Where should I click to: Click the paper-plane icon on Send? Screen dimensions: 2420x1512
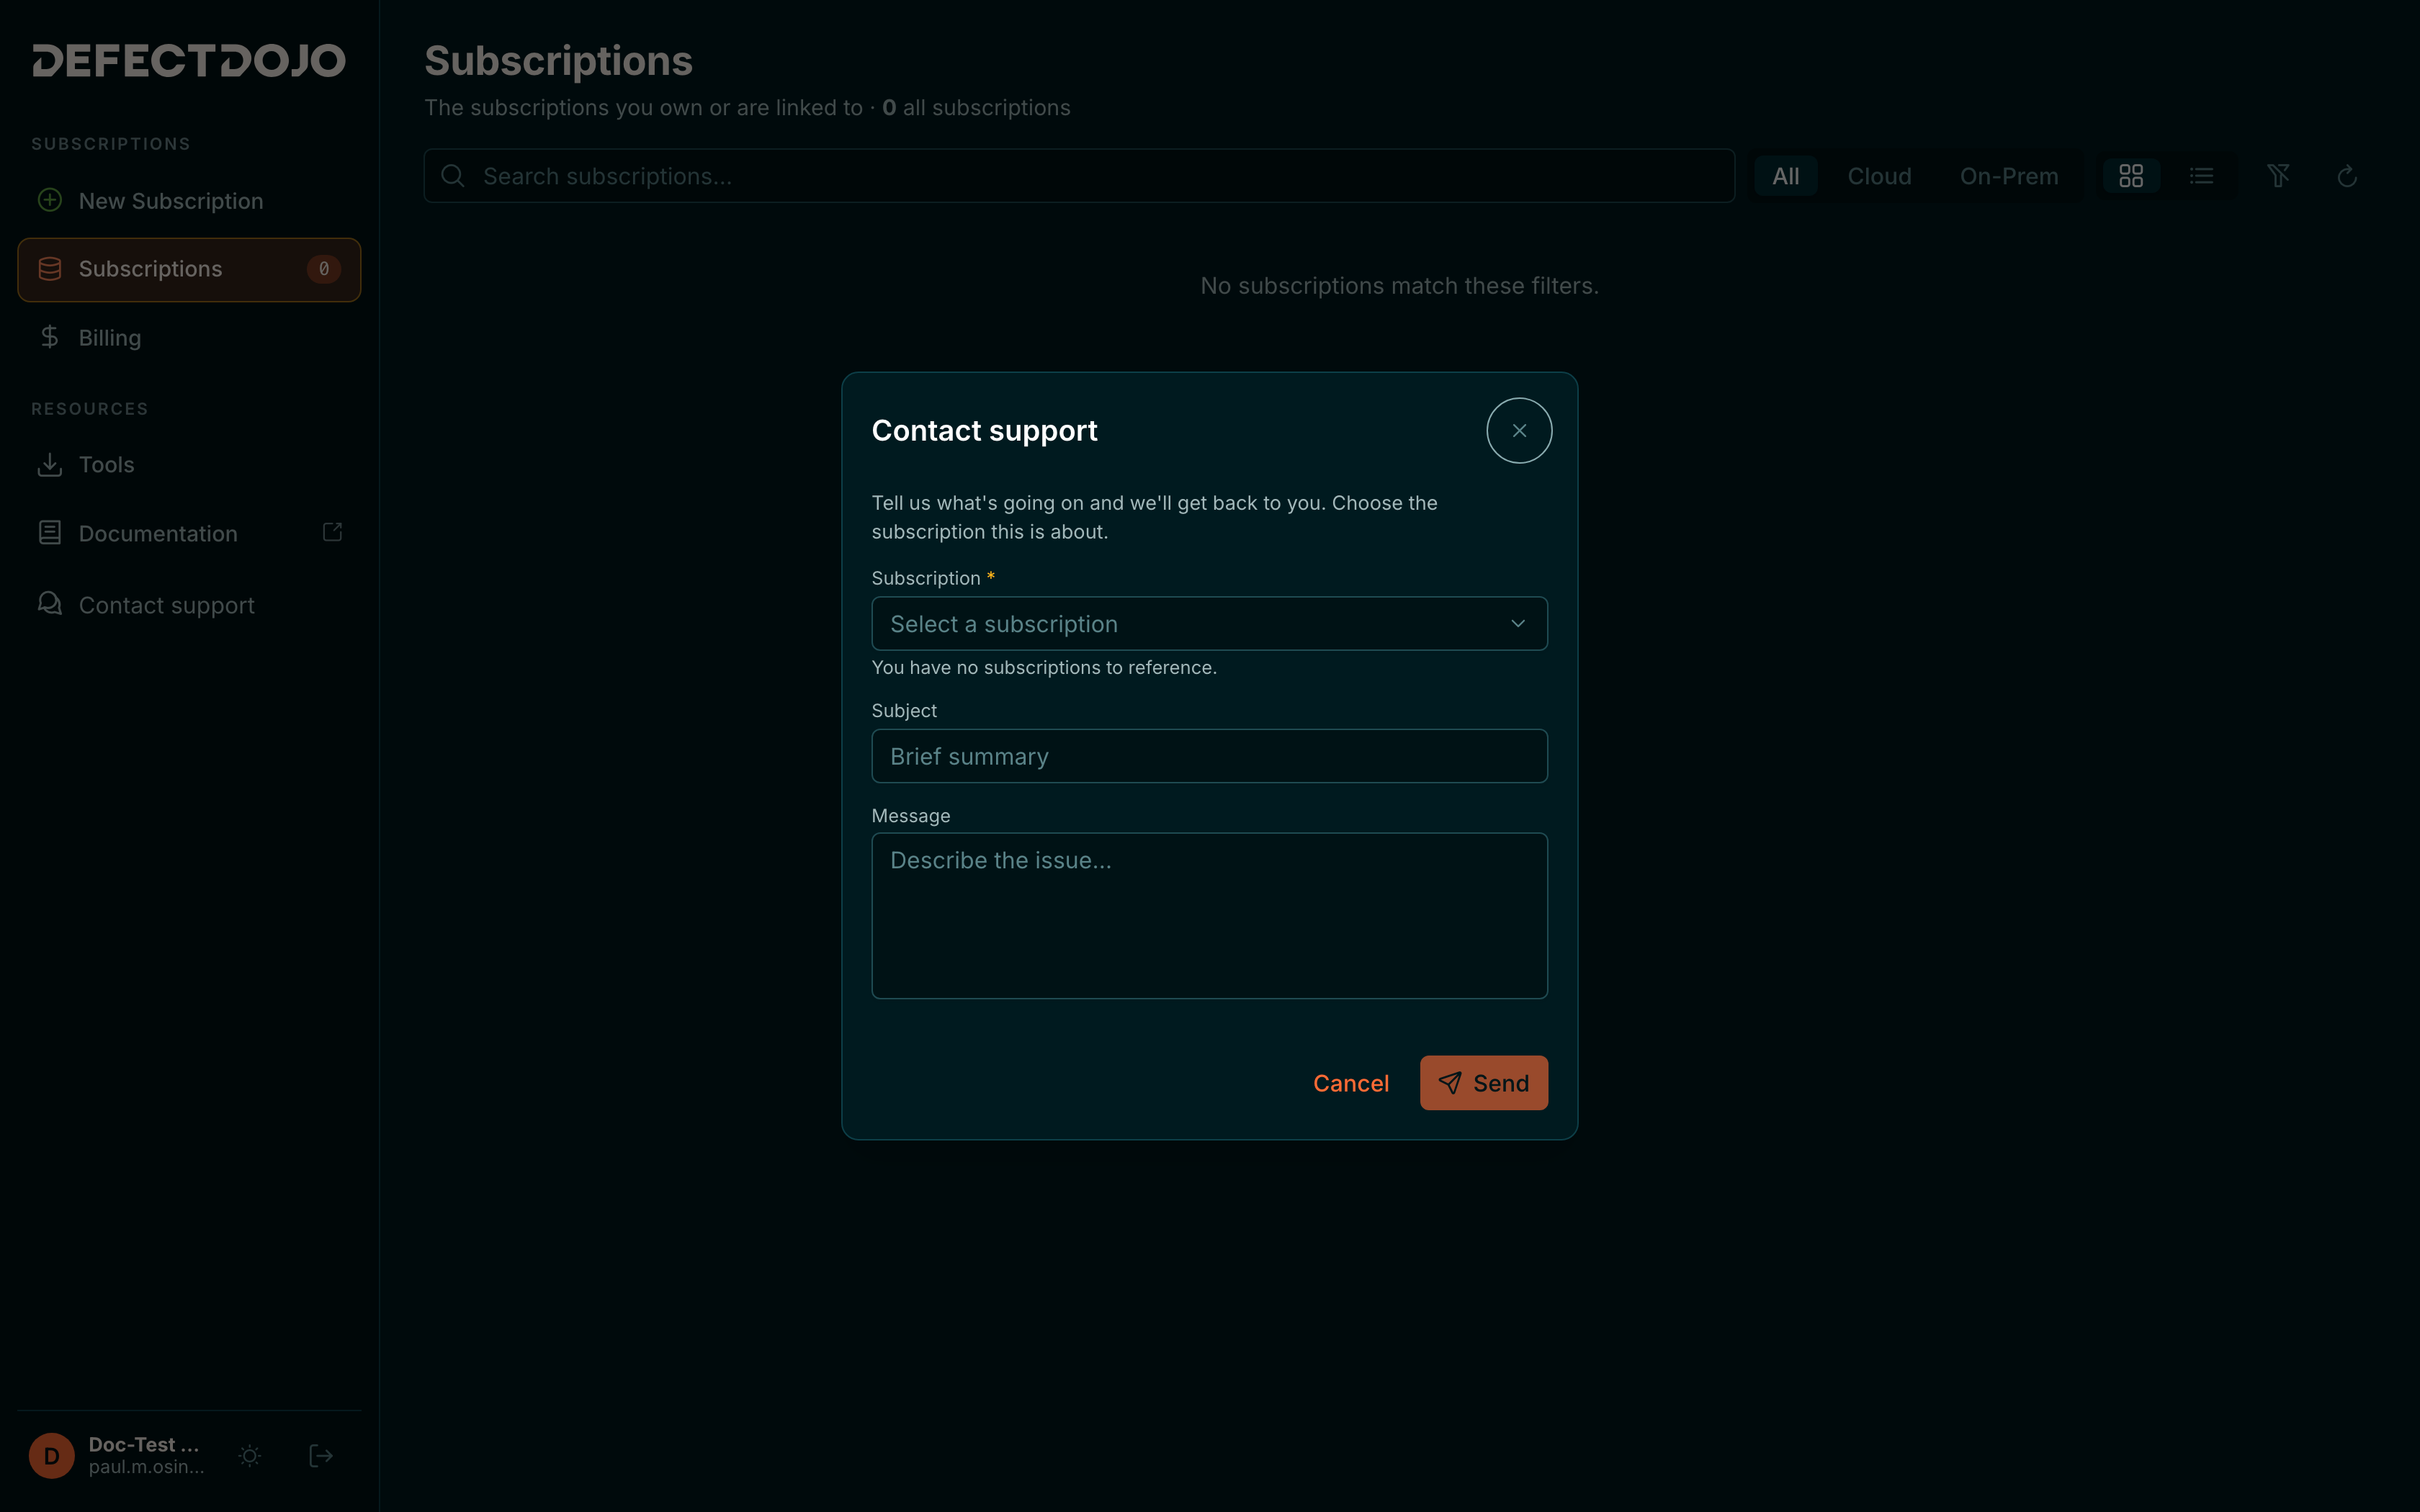coord(1450,1083)
